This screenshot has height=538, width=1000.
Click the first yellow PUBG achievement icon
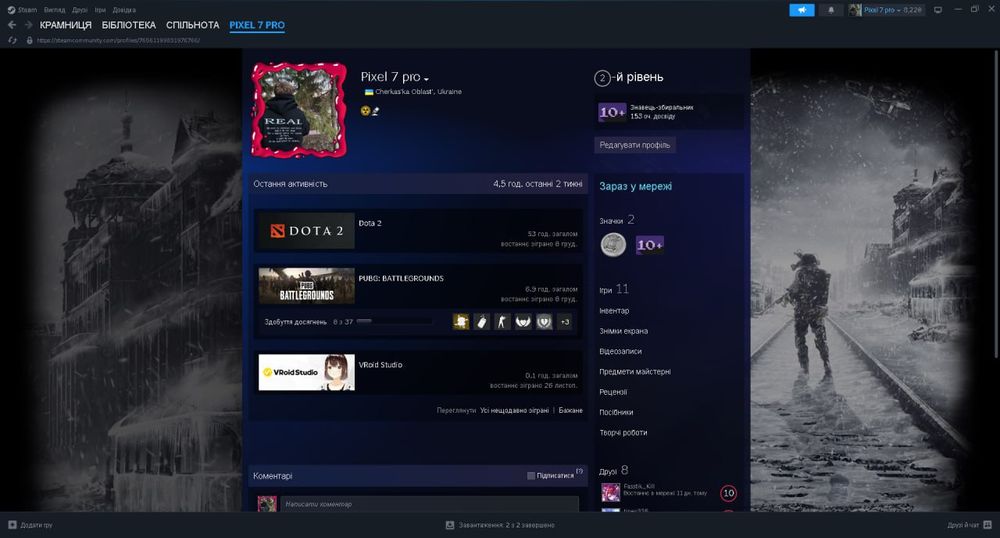(x=461, y=322)
